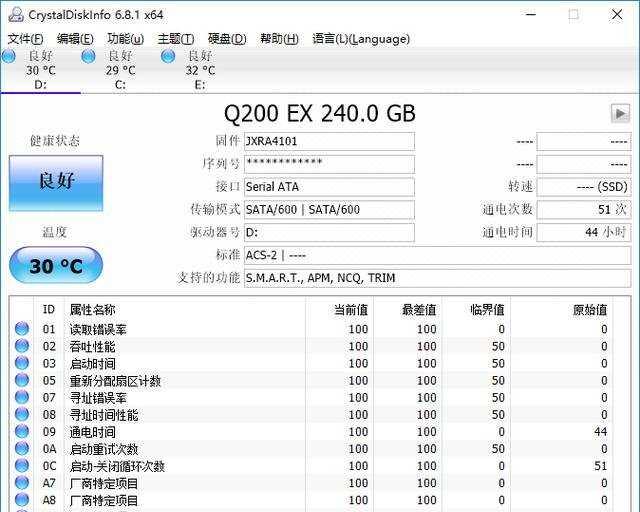The image size is (640, 512).
Task: Click status icon for attribute 0A 启动重试次数
Action: click(x=22, y=449)
